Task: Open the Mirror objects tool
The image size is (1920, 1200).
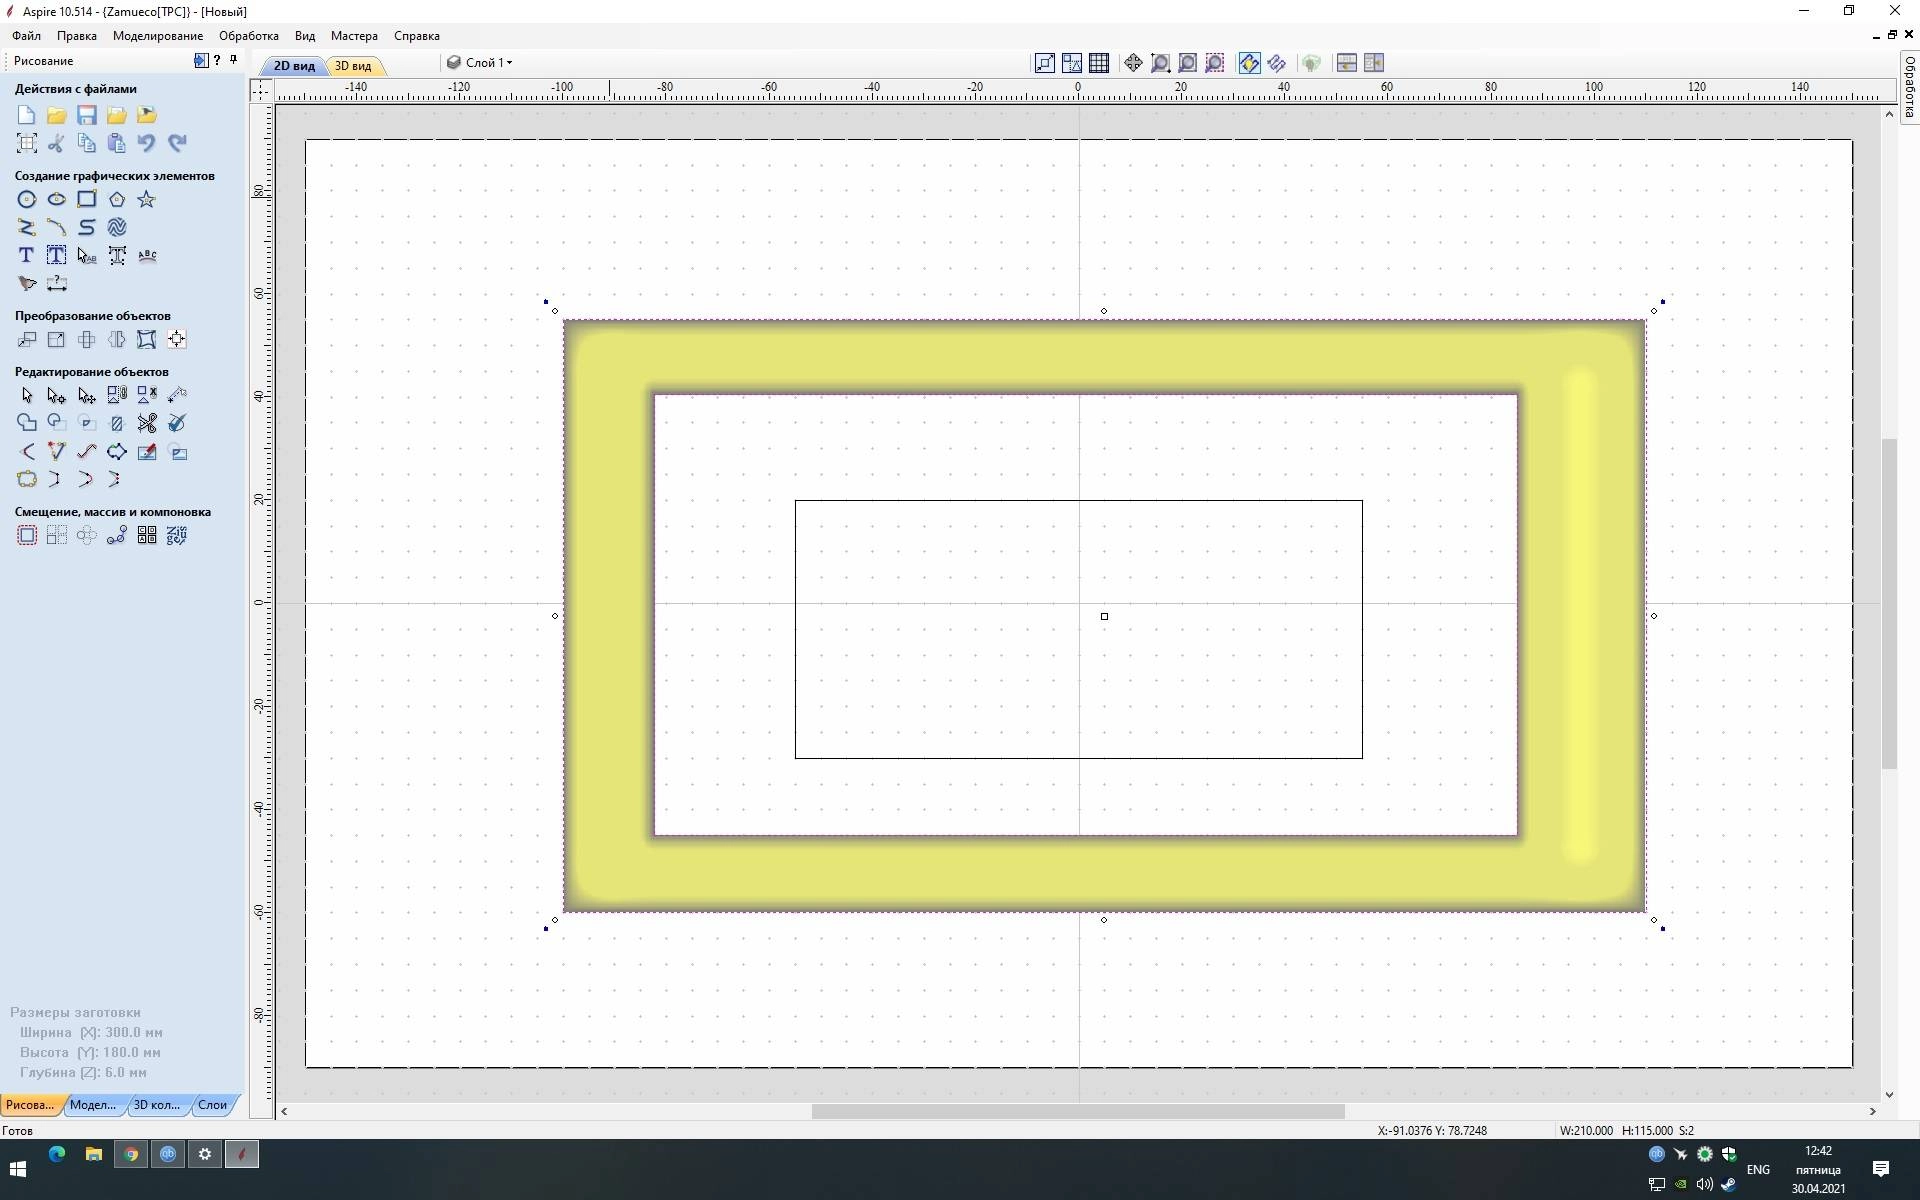Action: coord(117,339)
